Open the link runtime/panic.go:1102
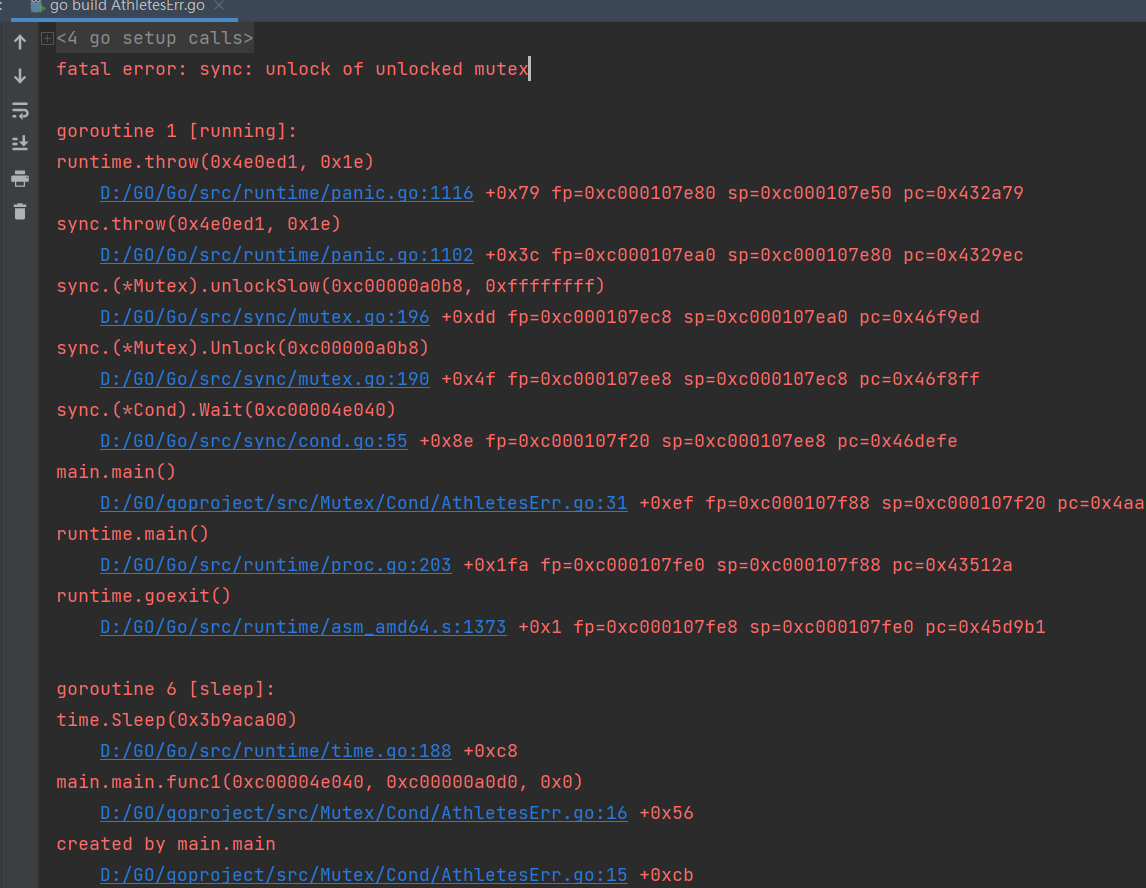The height and width of the screenshot is (888, 1146). coord(286,255)
